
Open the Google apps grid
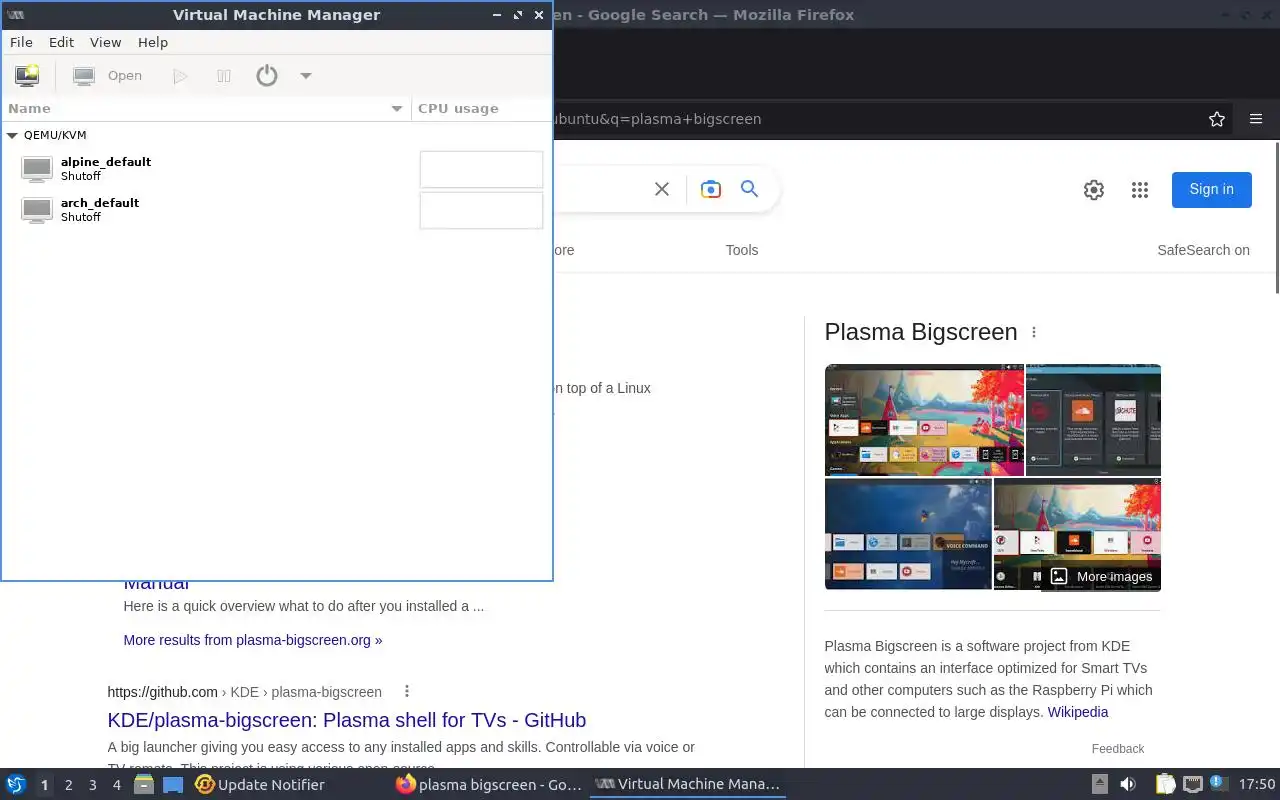pyautogui.click(x=1140, y=190)
